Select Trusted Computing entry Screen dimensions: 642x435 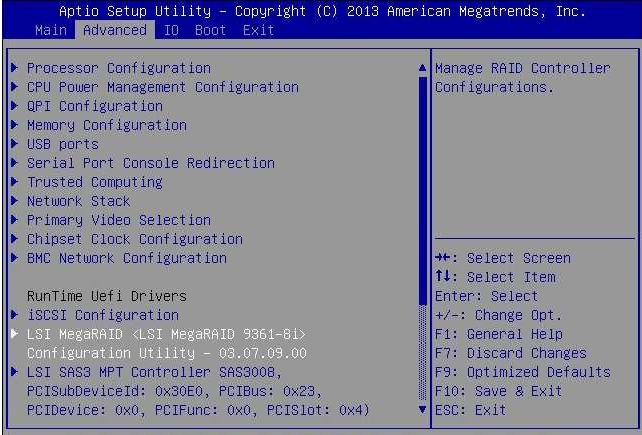click(x=95, y=182)
